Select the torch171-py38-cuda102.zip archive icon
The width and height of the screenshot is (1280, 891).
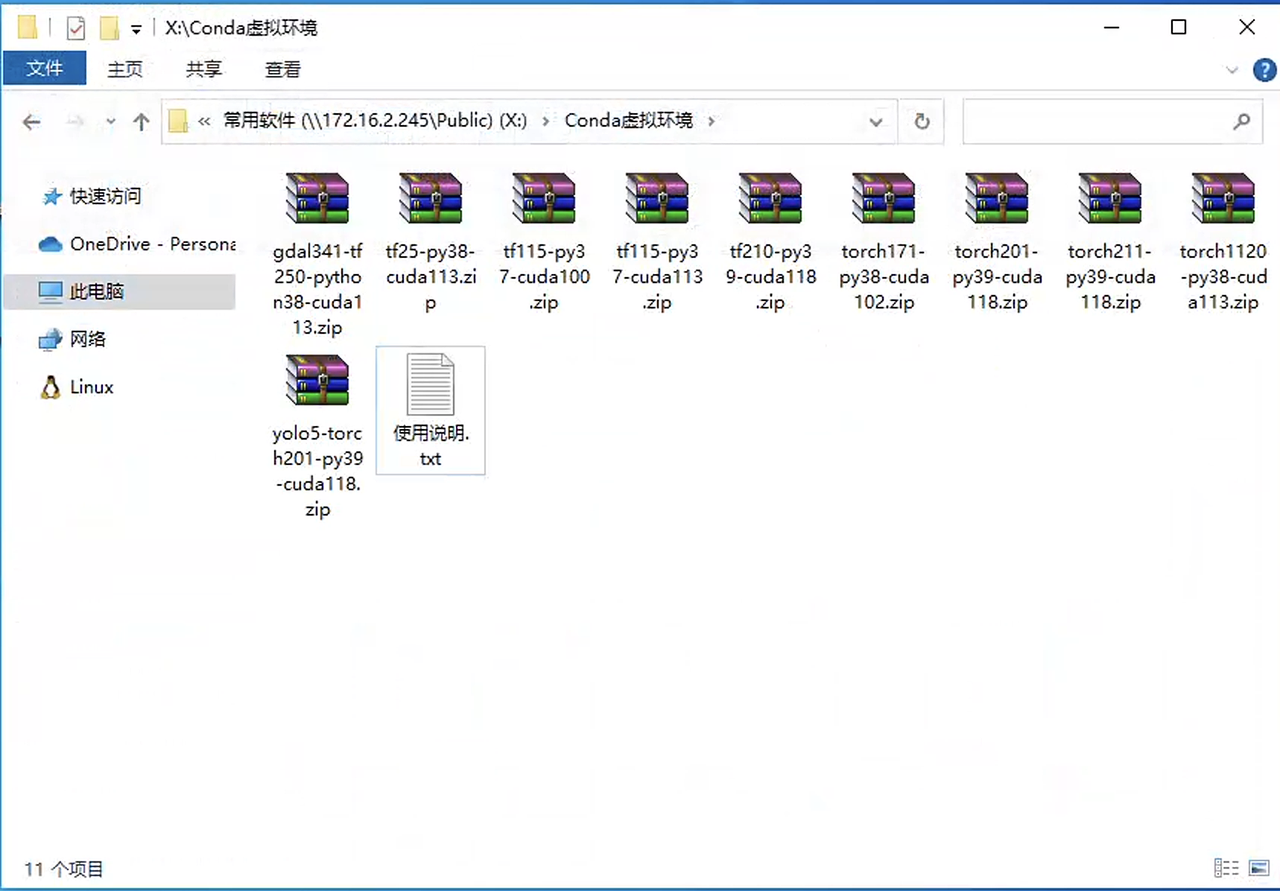click(x=883, y=198)
